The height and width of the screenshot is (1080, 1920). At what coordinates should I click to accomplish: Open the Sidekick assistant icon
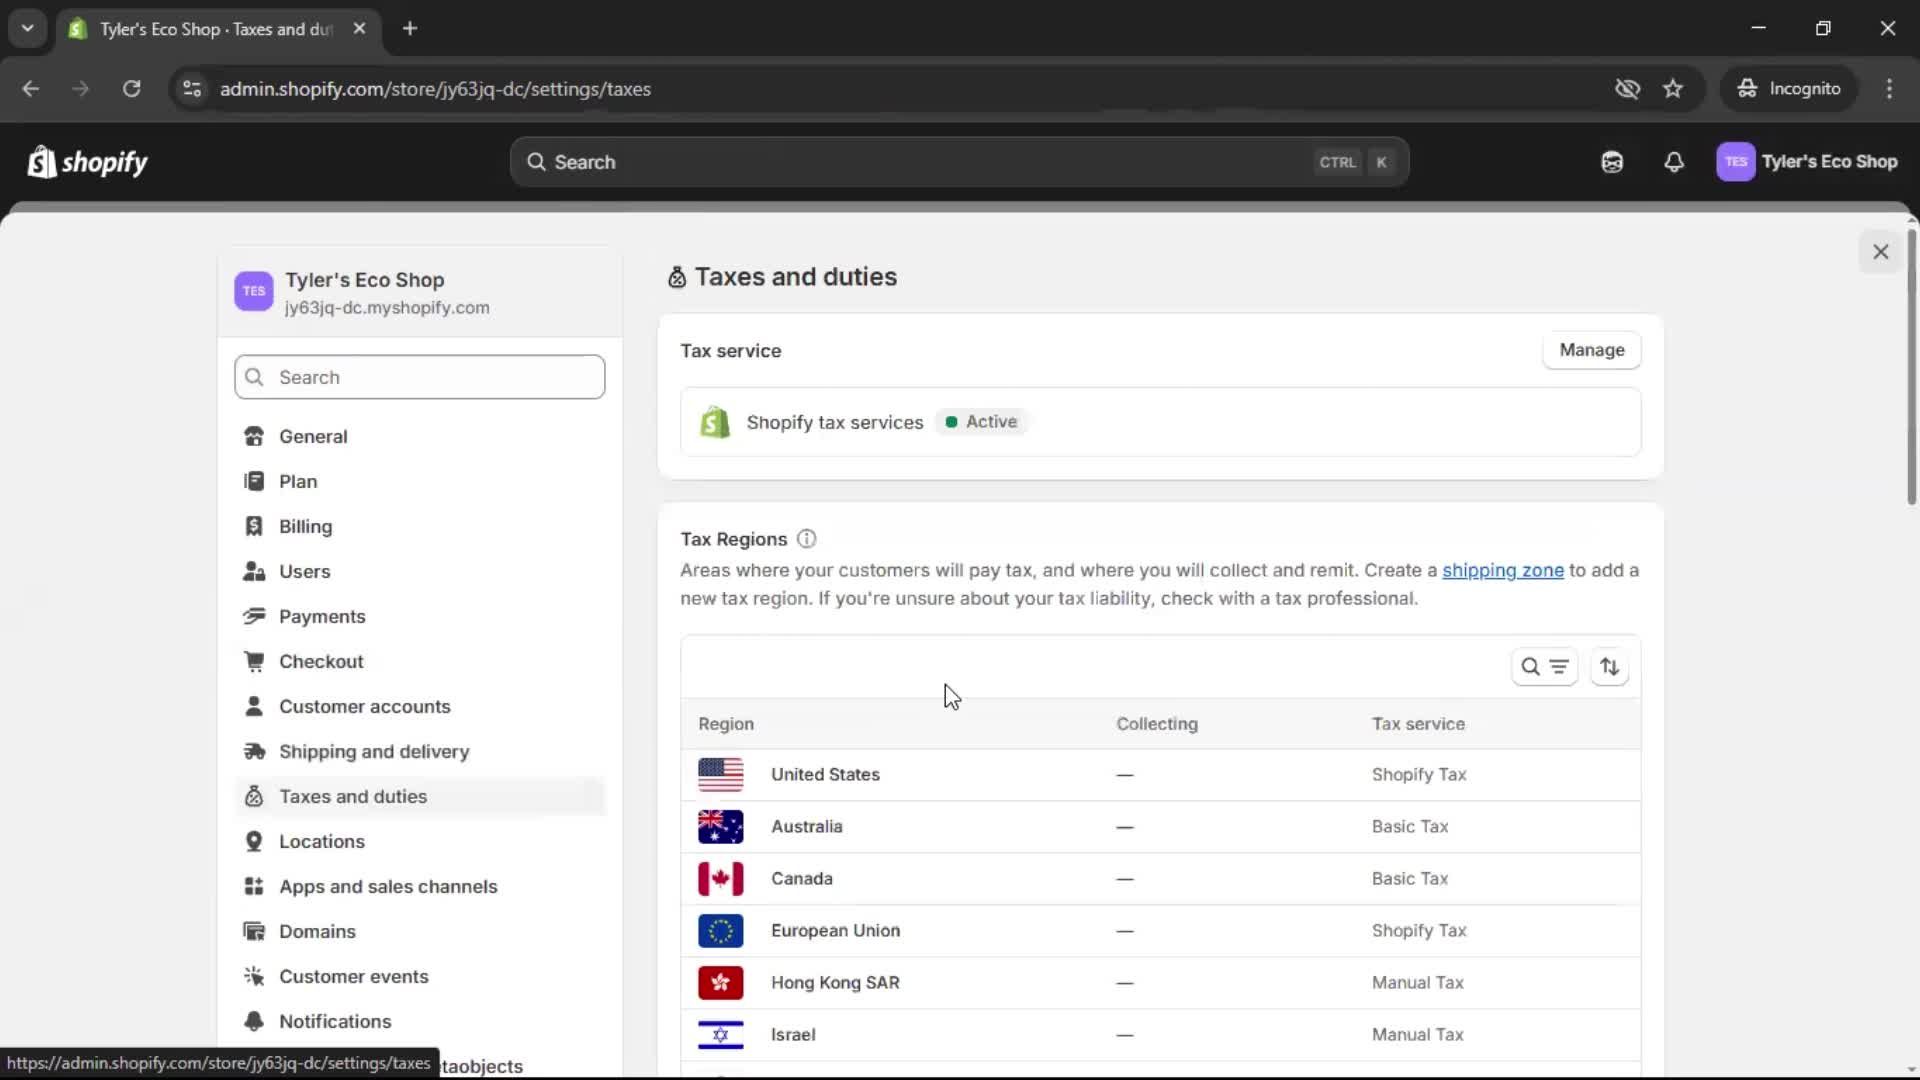click(x=1612, y=162)
